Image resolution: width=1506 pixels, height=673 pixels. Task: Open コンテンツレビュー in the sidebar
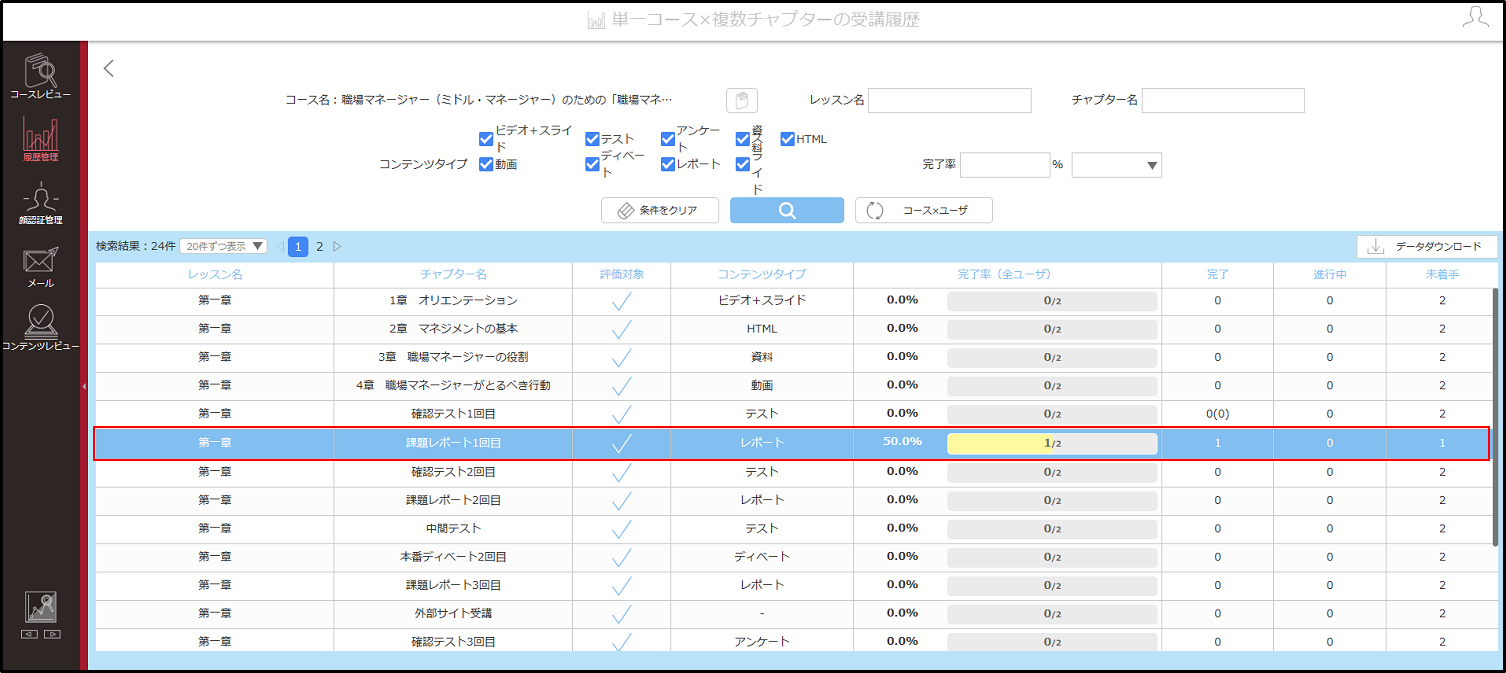click(x=41, y=328)
